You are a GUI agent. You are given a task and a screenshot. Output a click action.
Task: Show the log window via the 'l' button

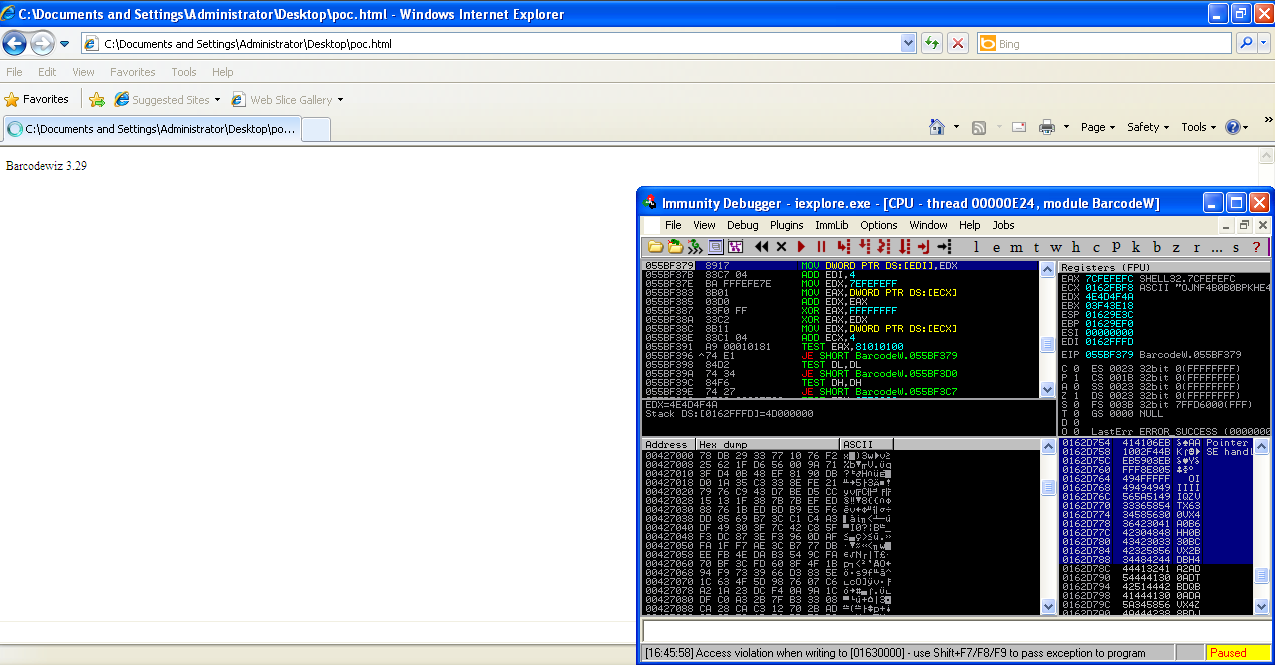coord(976,247)
